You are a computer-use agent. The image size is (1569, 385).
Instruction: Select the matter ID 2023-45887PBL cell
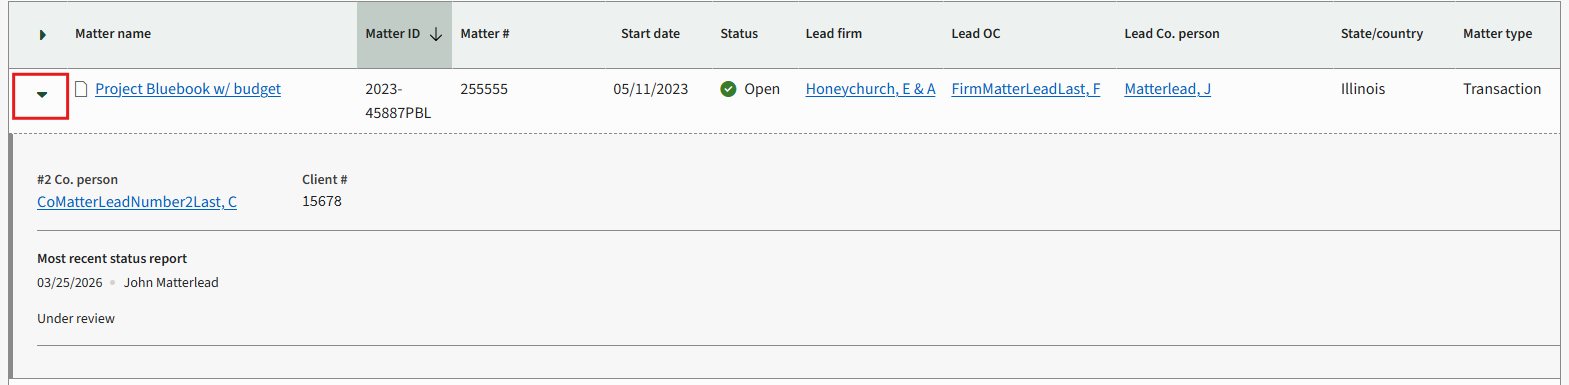pyautogui.click(x=398, y=101)
